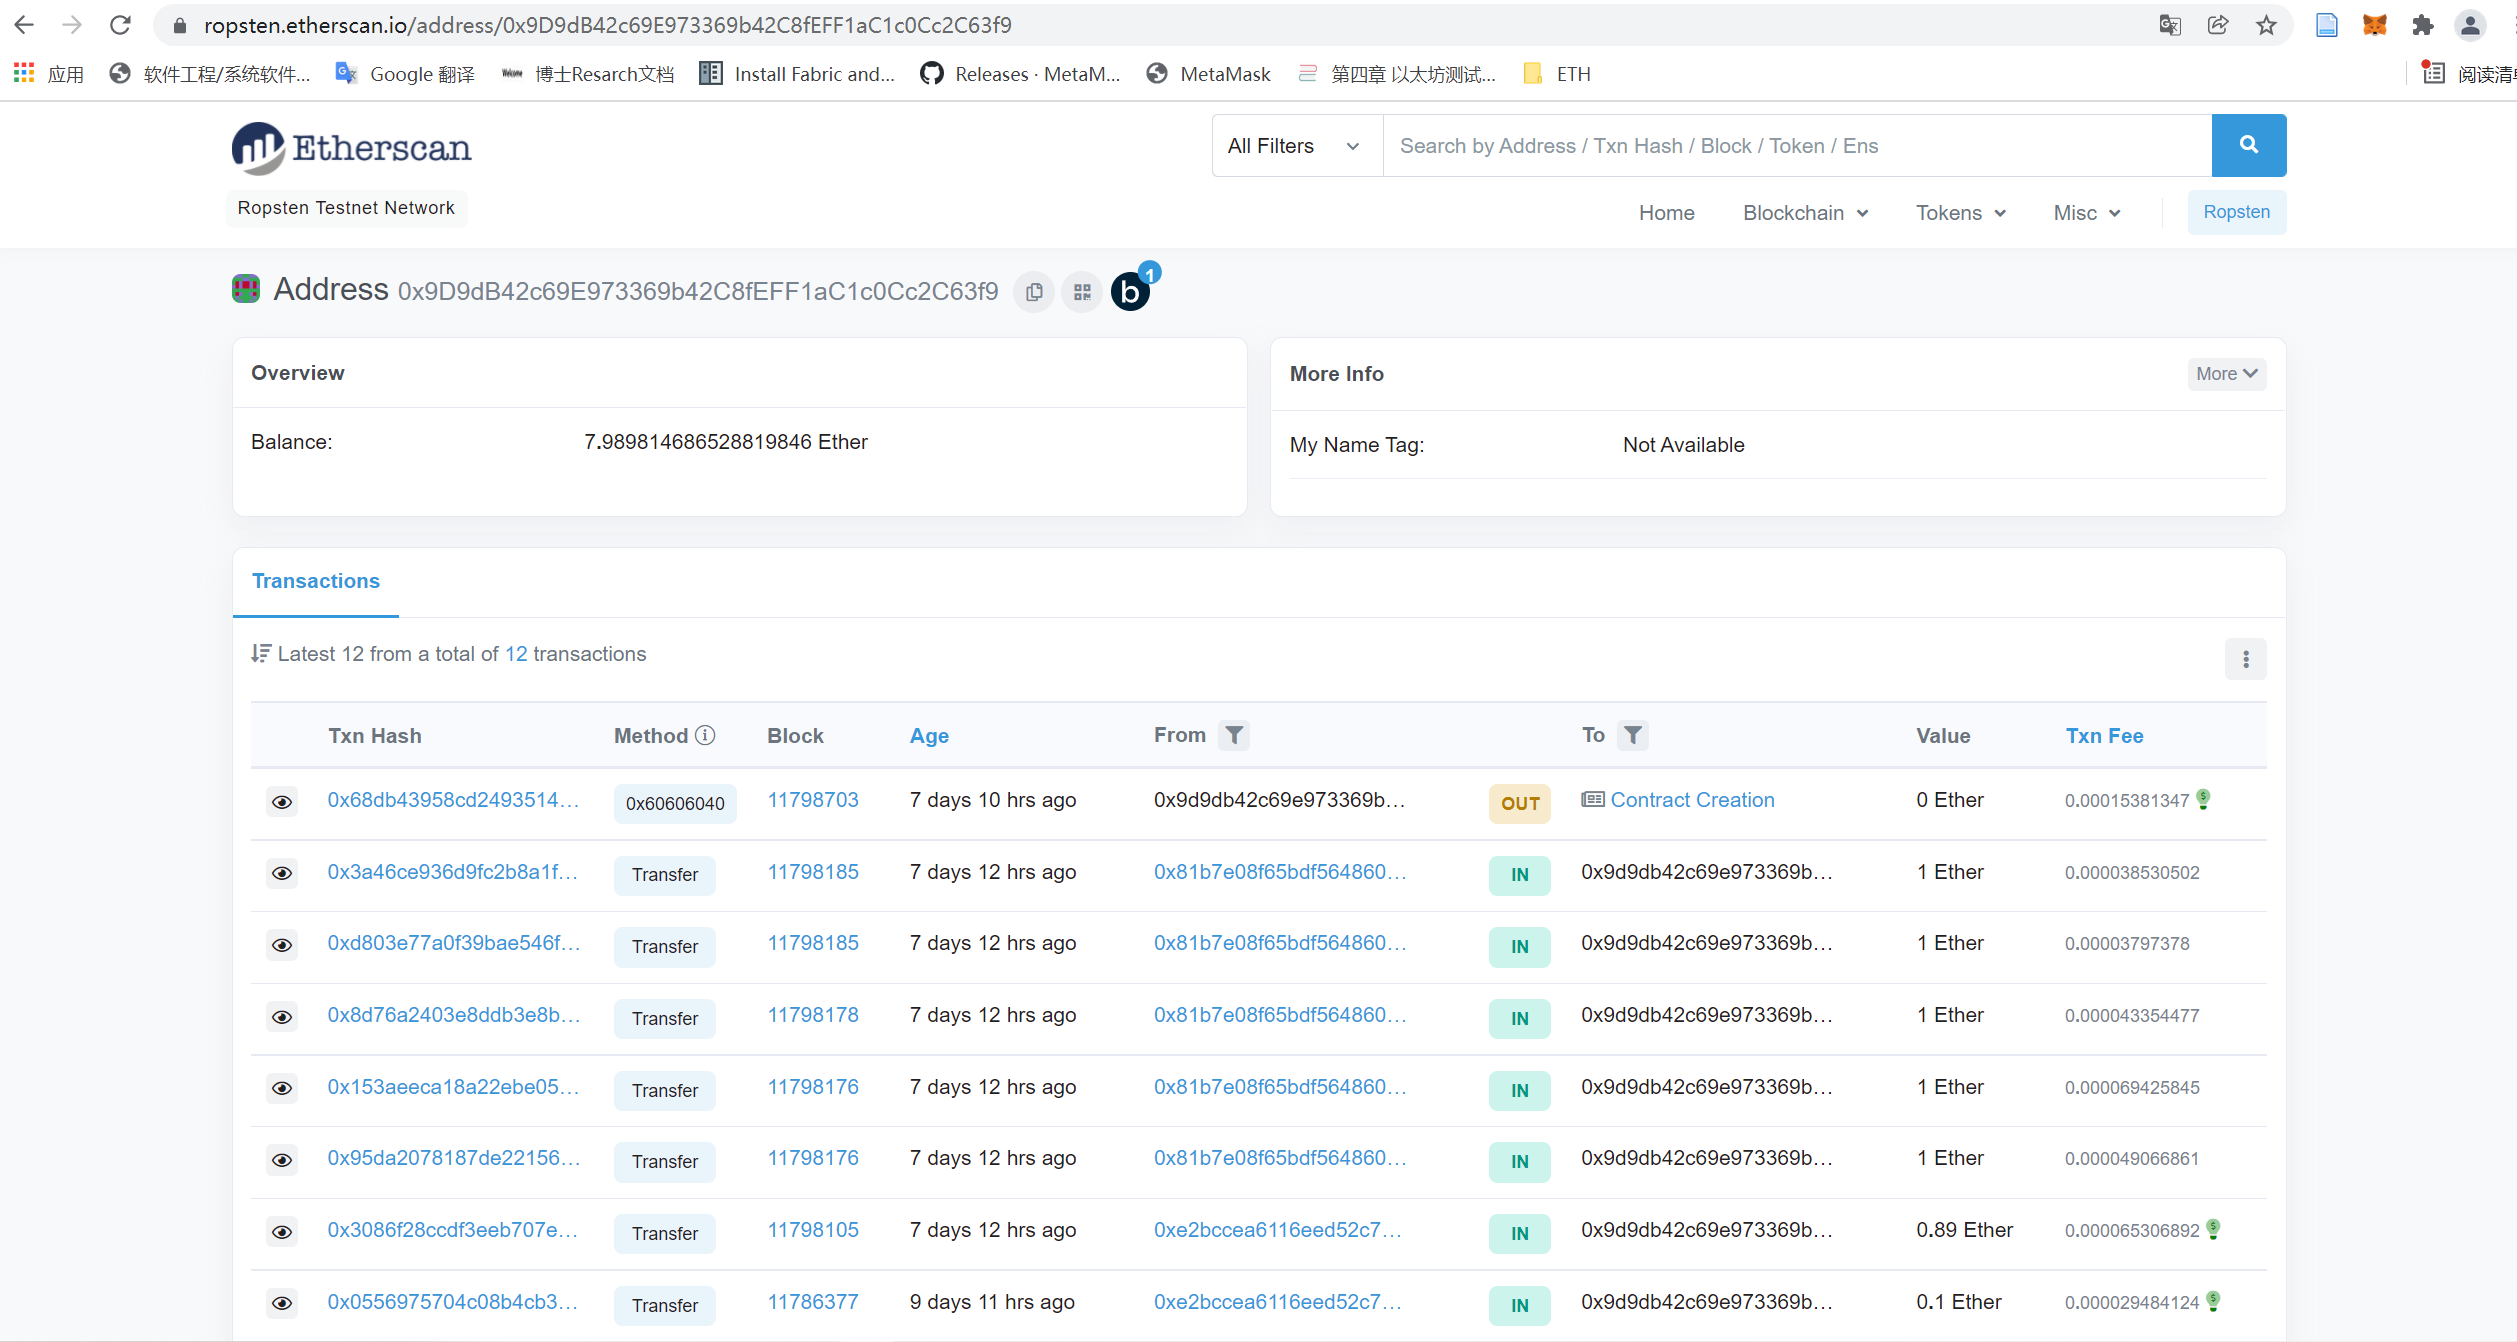Open the Home menu item

pyautogui.click(x=1666, y=213)
